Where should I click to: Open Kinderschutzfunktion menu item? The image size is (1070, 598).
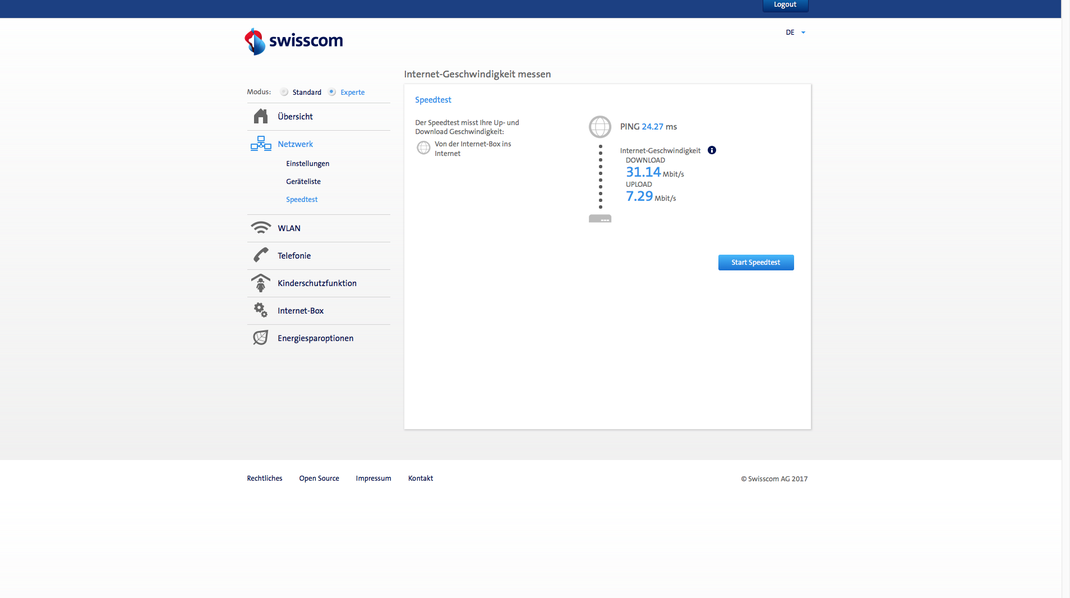point(319,283)
